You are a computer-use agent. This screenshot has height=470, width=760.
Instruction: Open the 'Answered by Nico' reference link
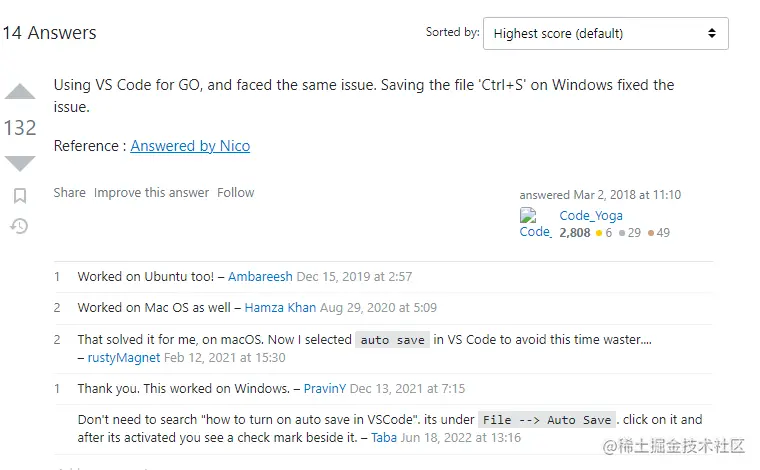coord(190,146)
